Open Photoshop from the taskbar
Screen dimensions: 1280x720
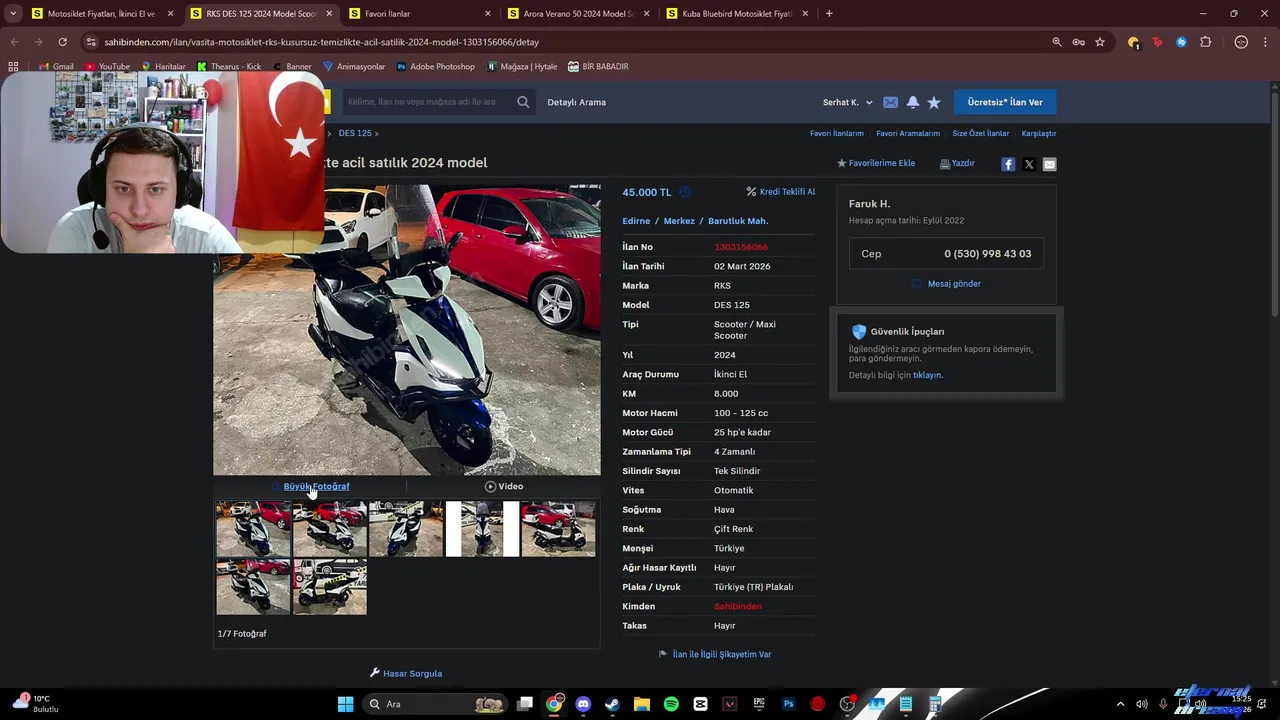pos(788,704)
